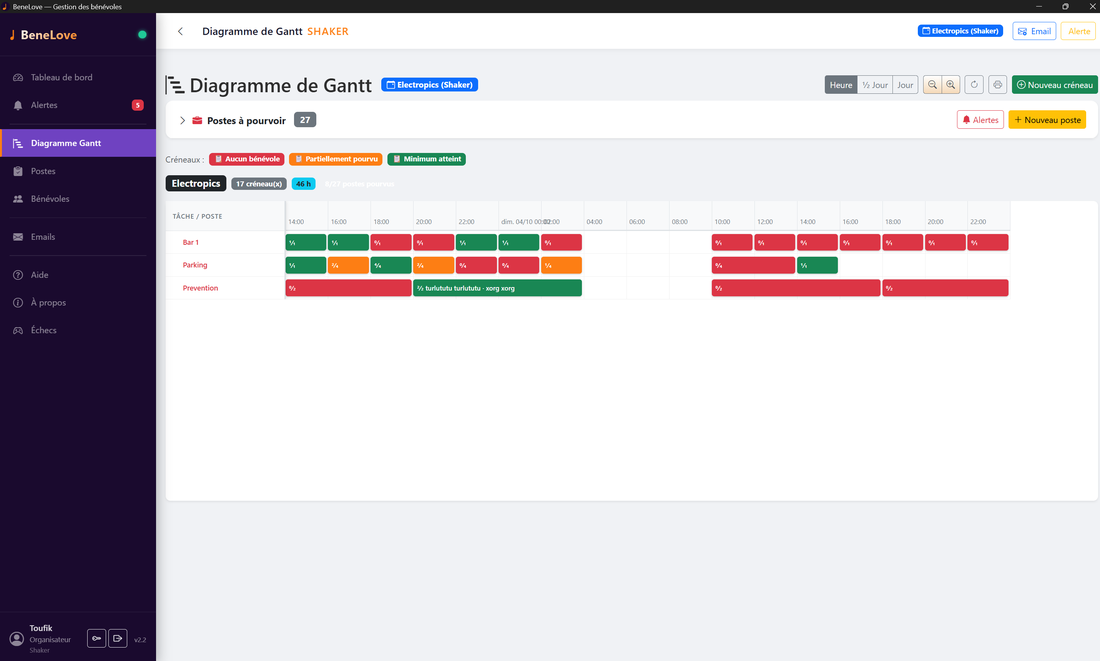Open Bar 1 last red slot at 22:00
The height and width of the screenshot is (661, 1100).
988,242
